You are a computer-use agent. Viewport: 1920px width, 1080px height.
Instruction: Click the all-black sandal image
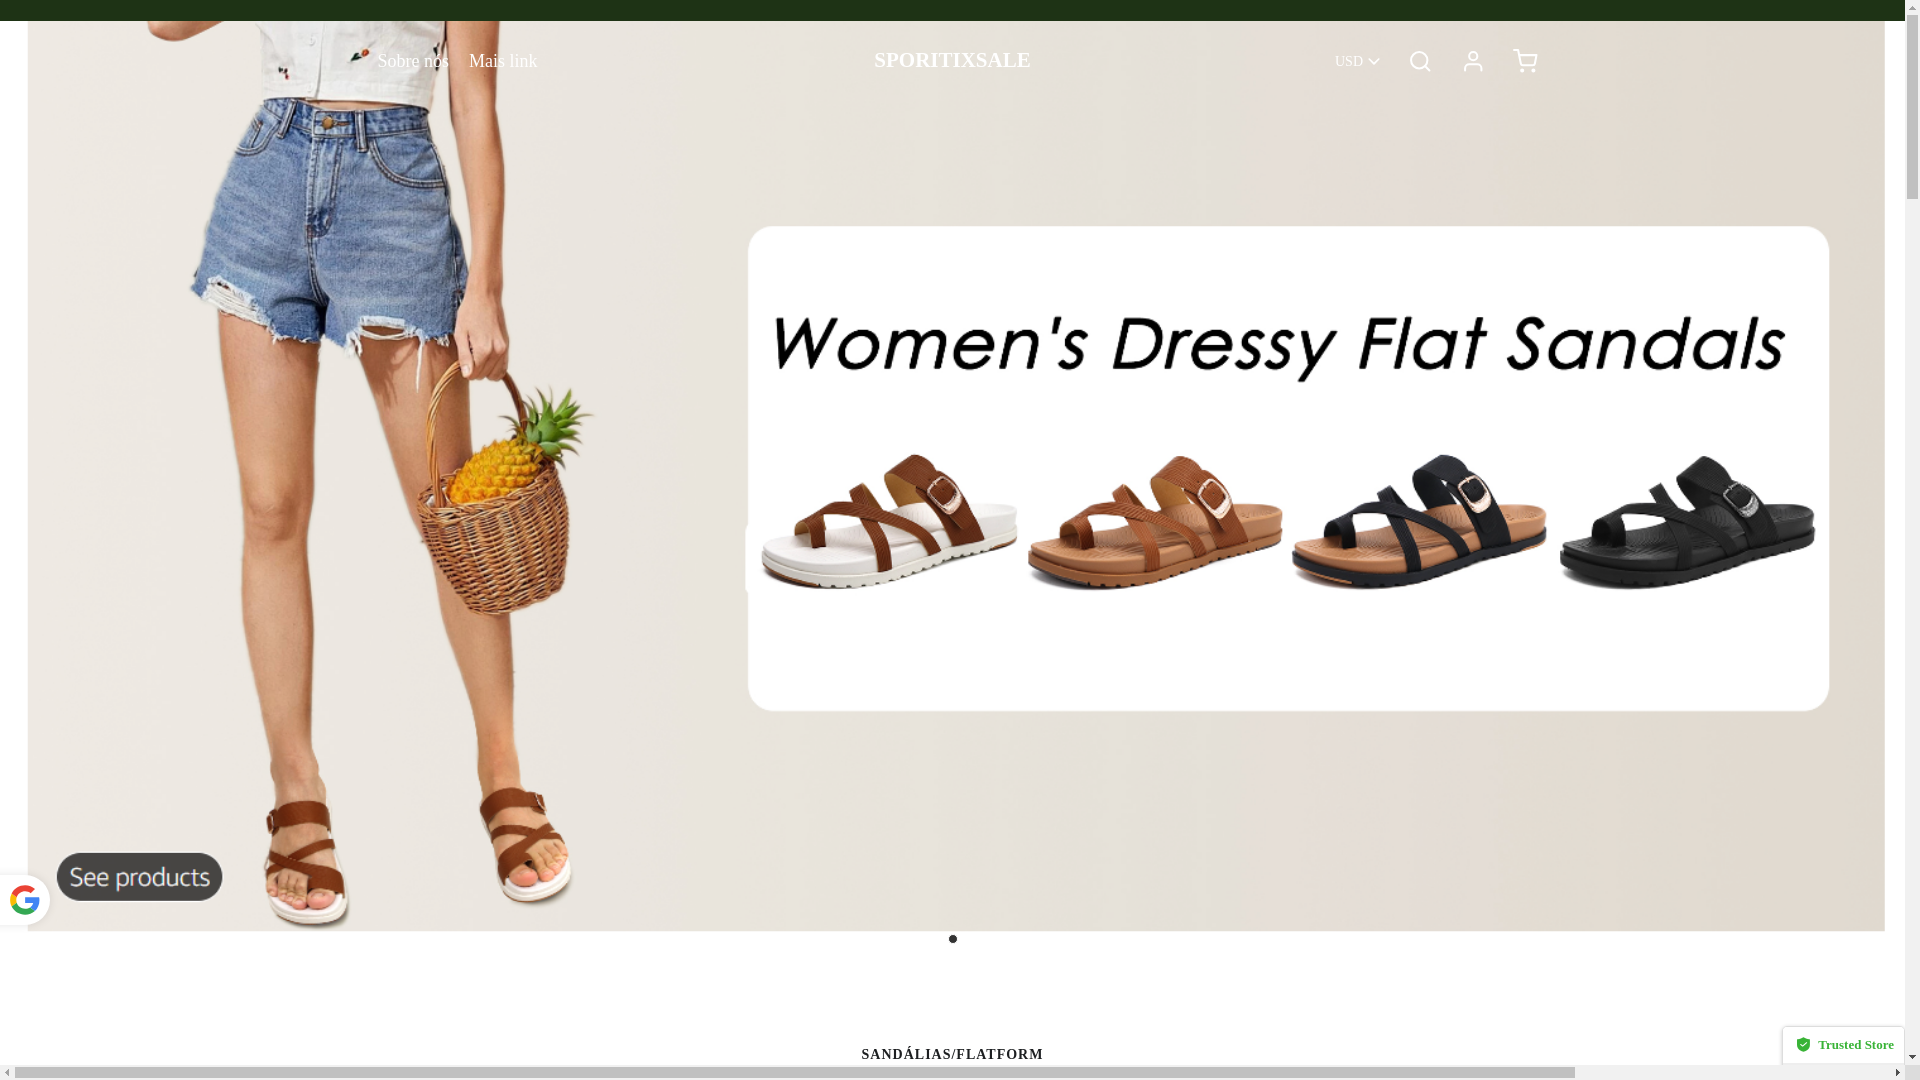click(x=1686, y=522)
